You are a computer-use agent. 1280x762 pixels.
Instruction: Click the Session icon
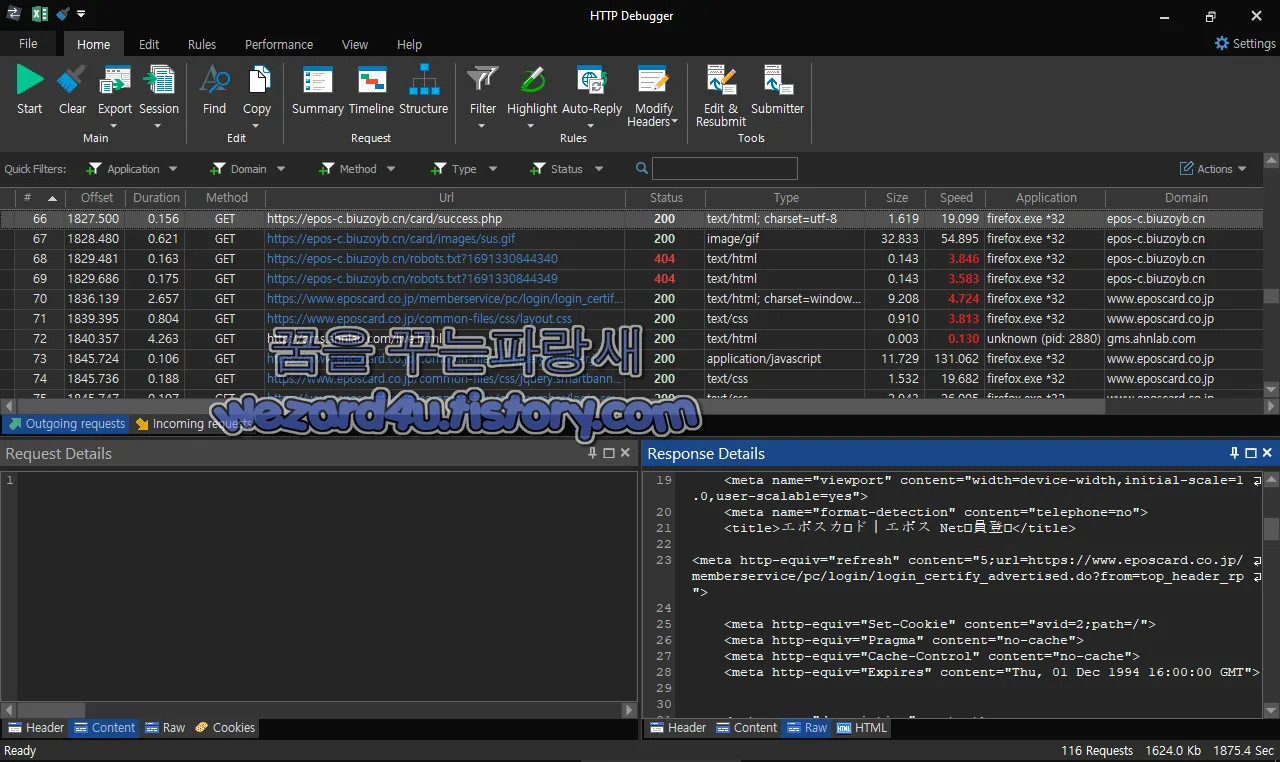159,80
